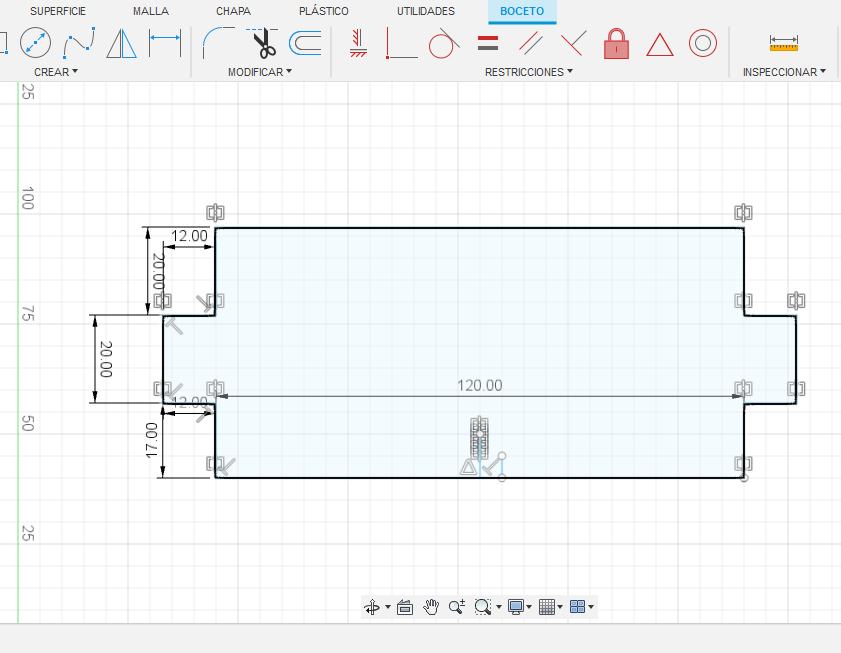The height and width of the screenshot is (653, 841).
Task: Select the Offset tool
Action: click(305, 43)
